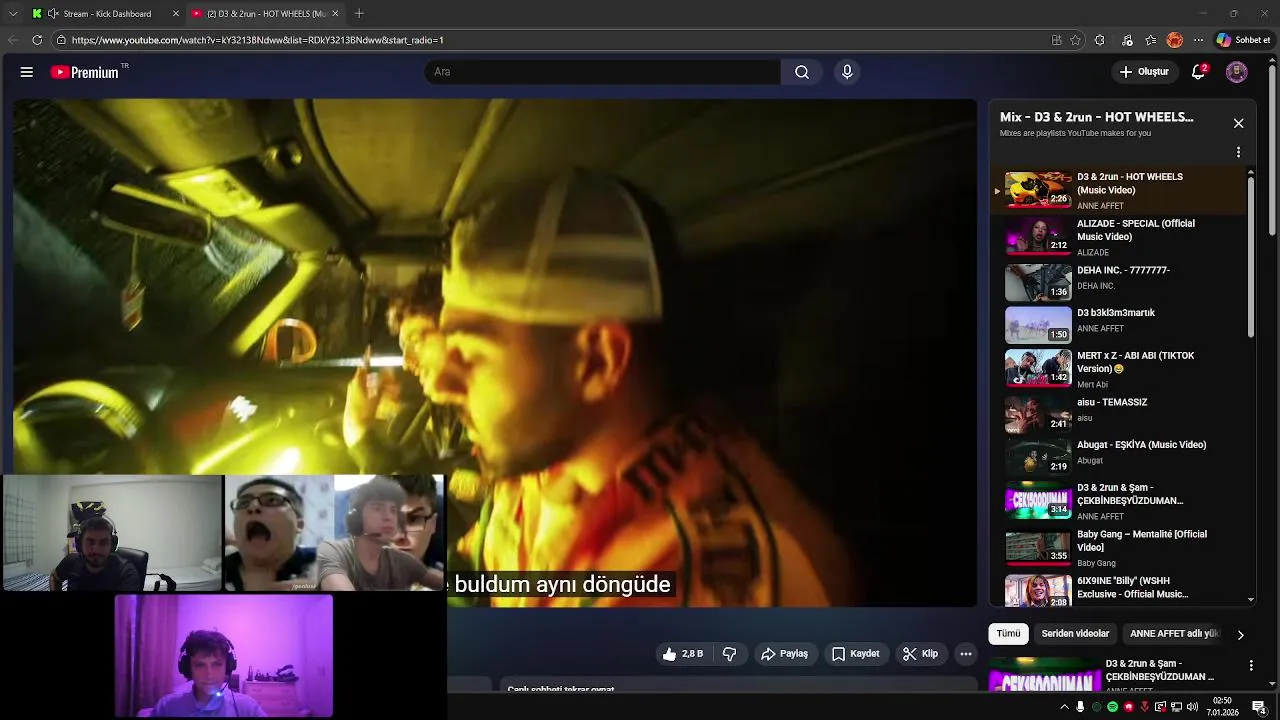Open Mix playlist three-dot options
Screen dimensions: 1280x720
1238,153
